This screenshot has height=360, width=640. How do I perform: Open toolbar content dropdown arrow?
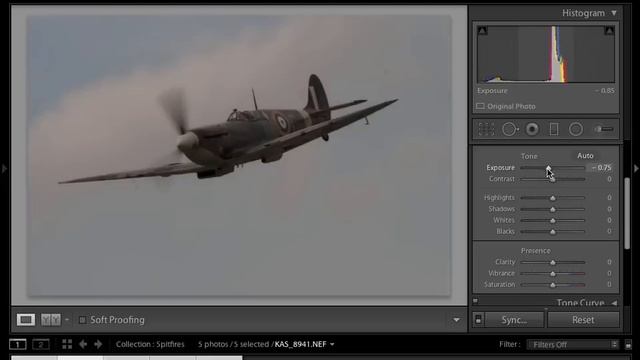click(x=456, y=320)
